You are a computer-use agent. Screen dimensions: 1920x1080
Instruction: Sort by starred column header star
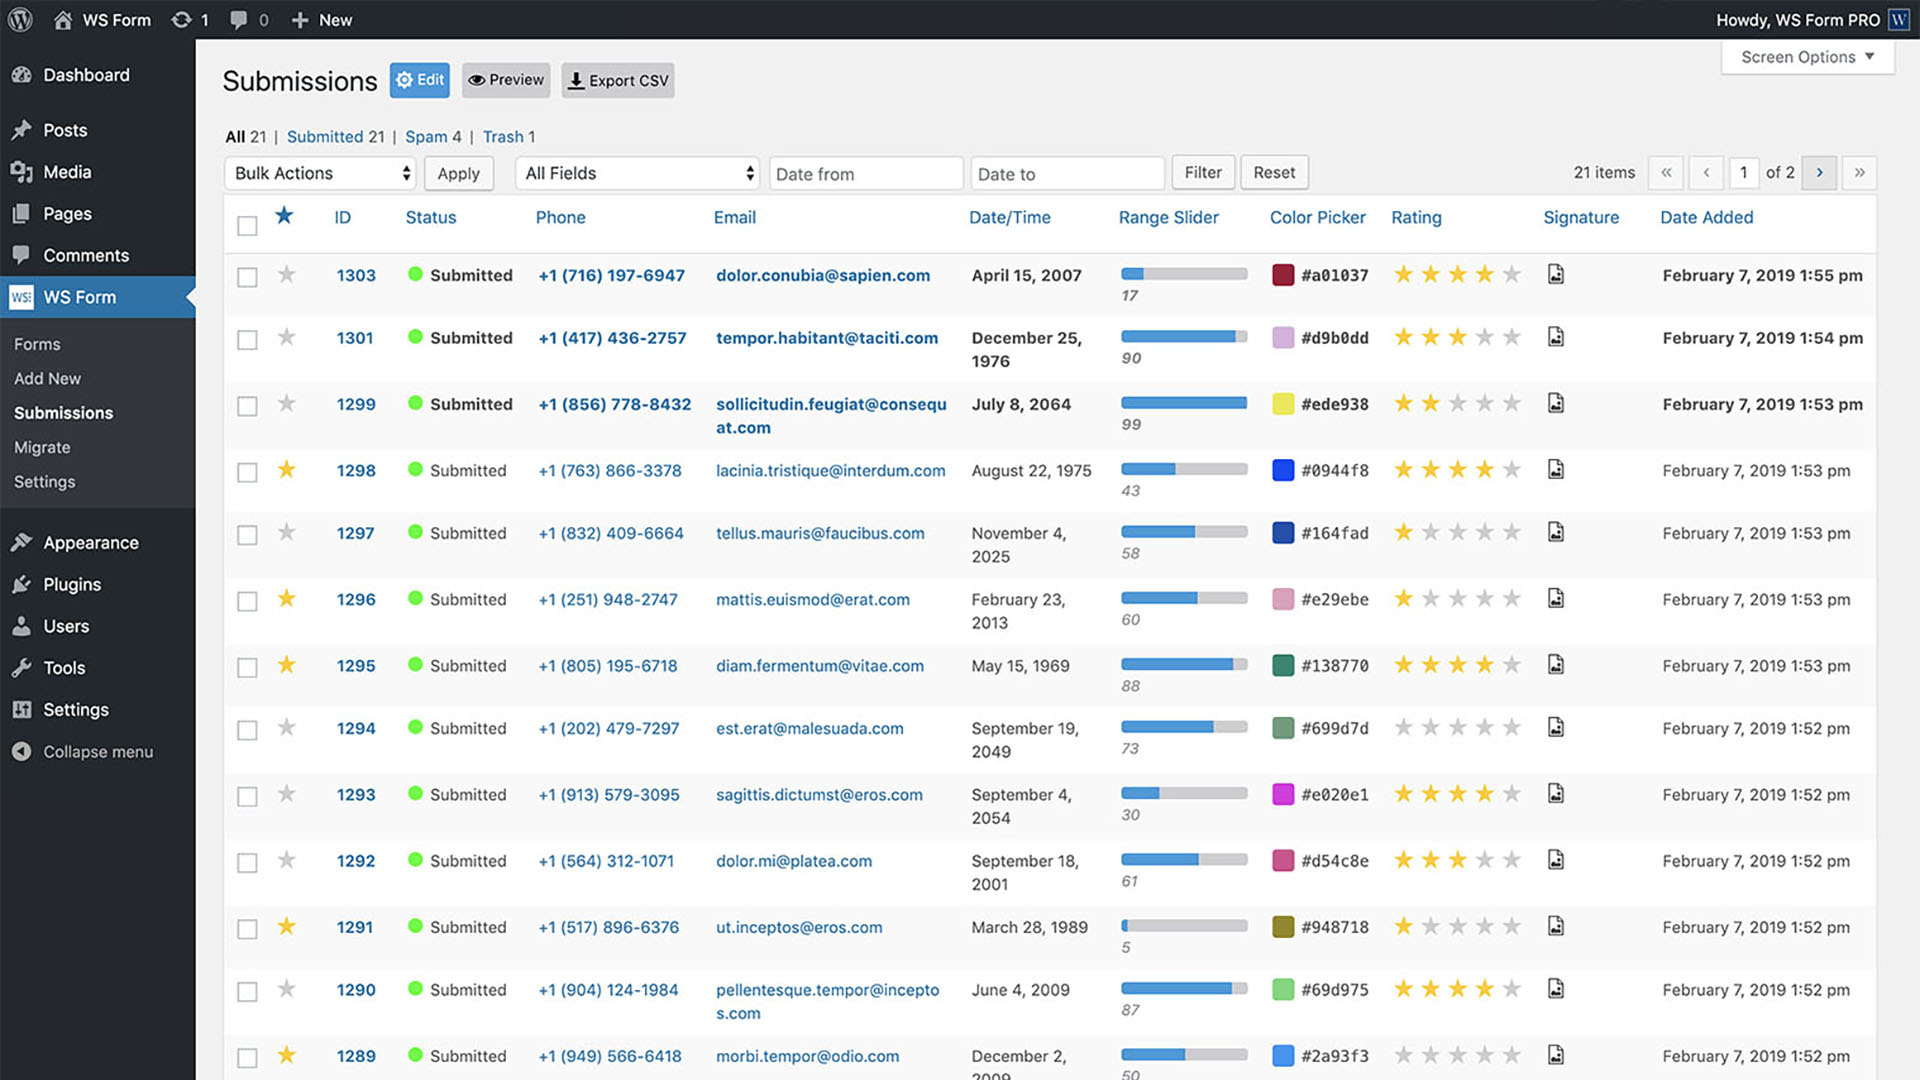(x=285, y=216)
